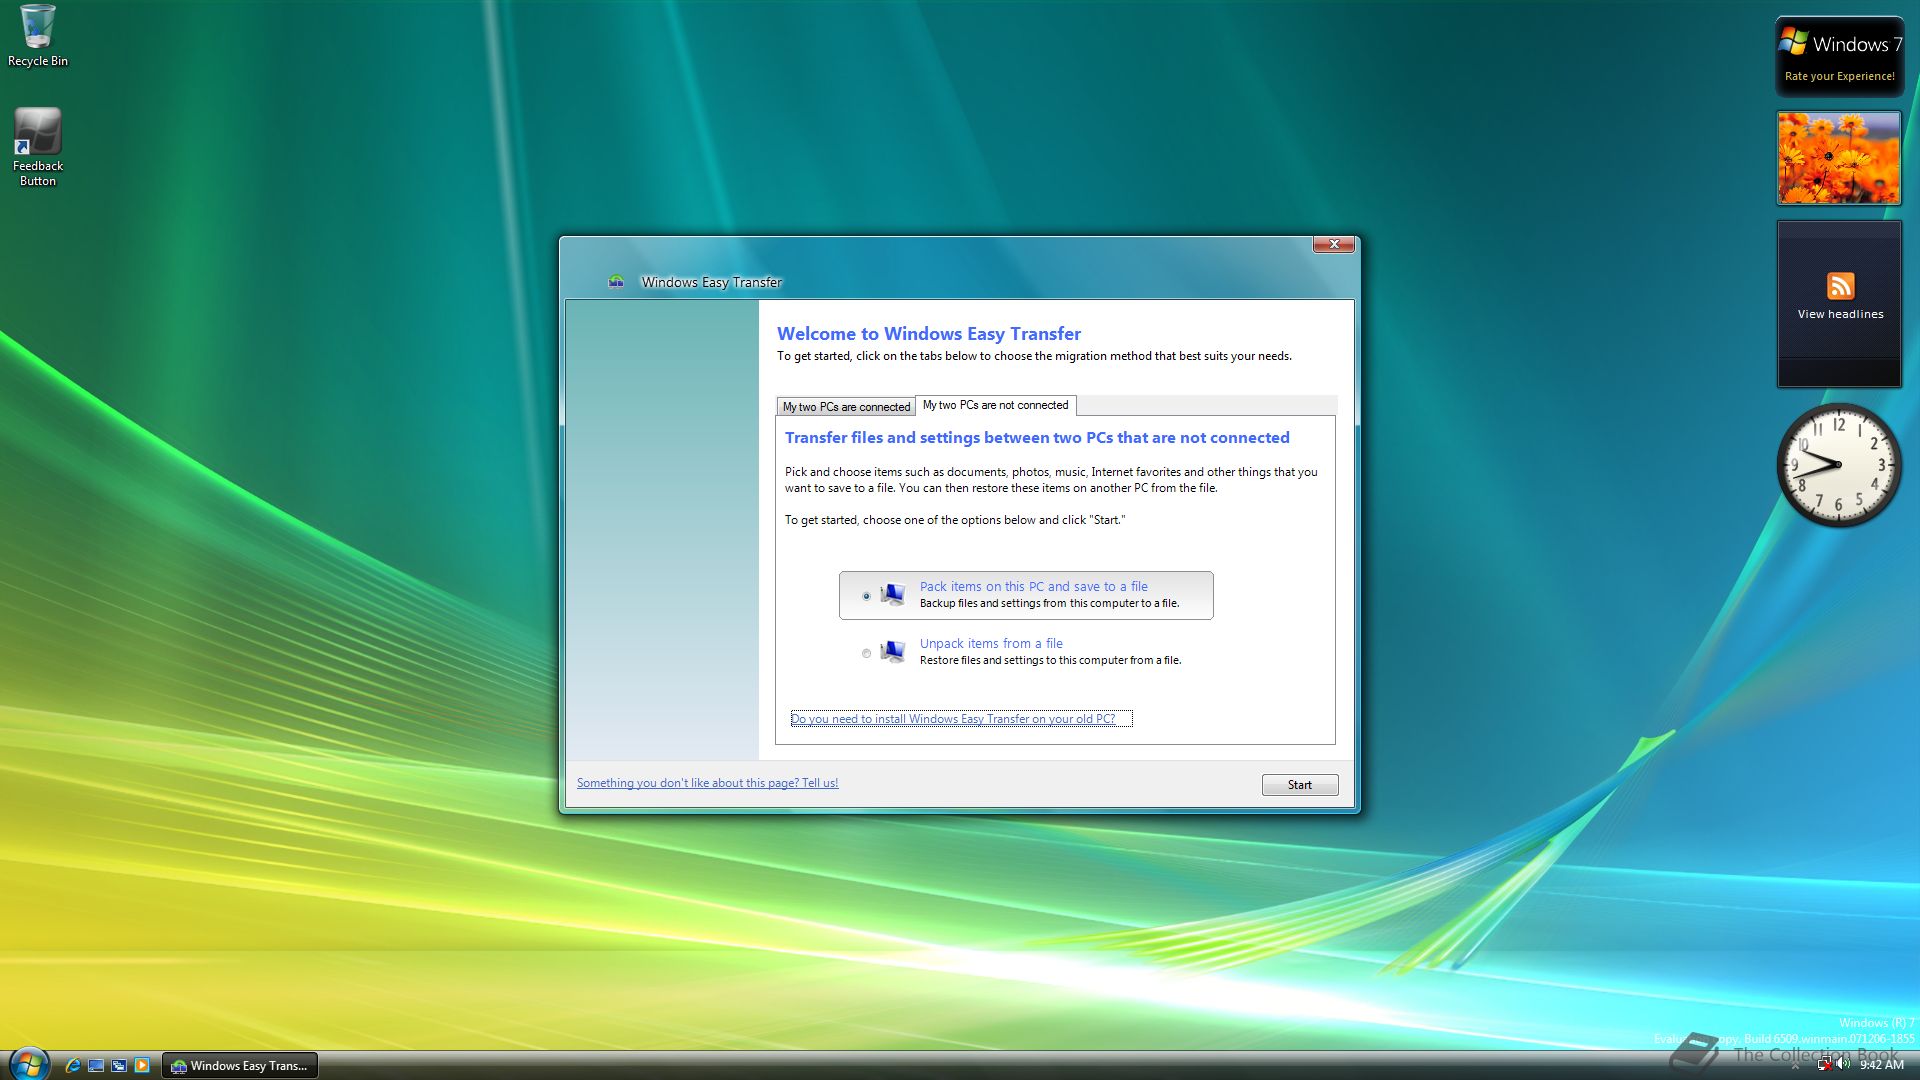Show hidden tray icons with the arrow
This screenshot has height=1080, width=1920.
click(x=1795, y=1066)
